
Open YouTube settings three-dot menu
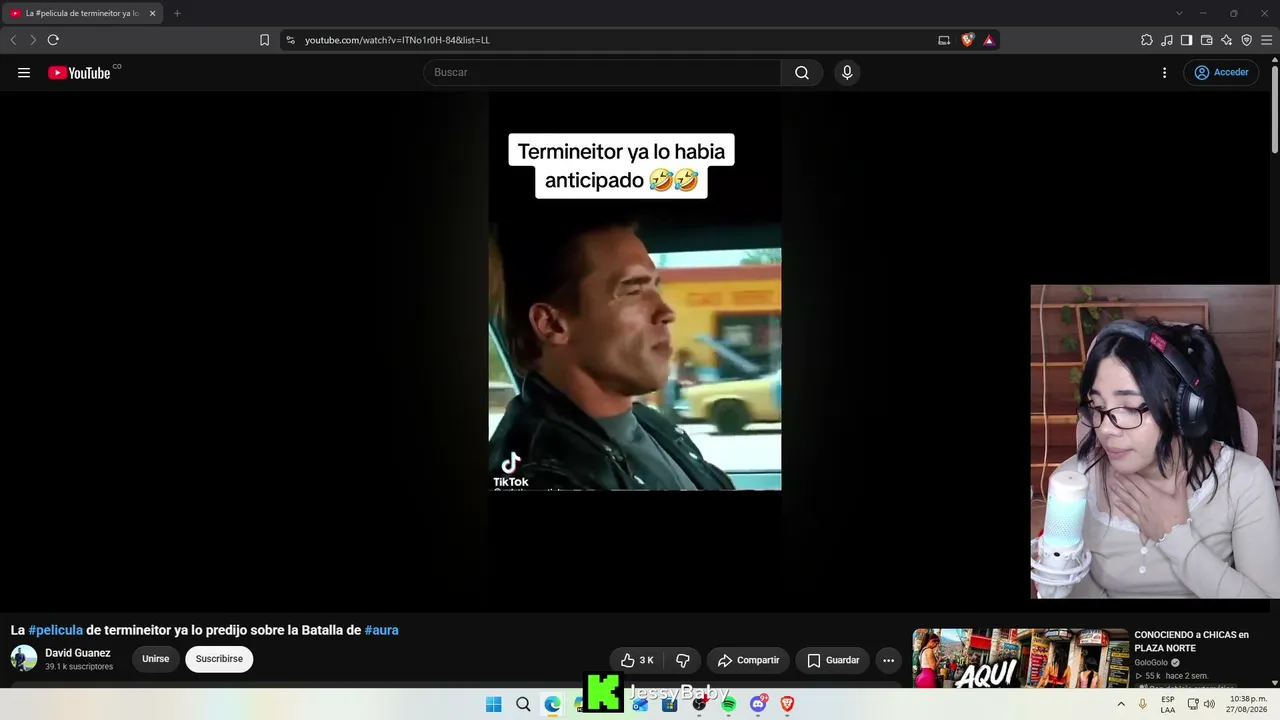(x=1164, y=72)
